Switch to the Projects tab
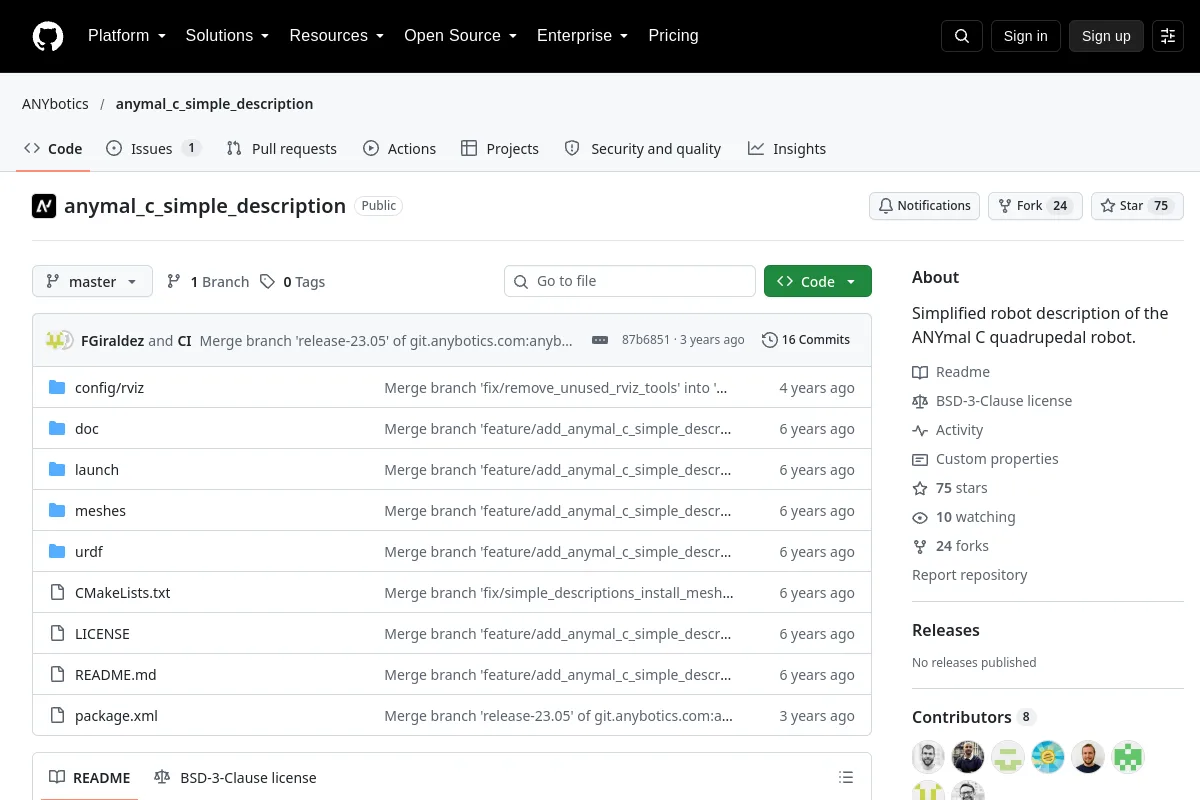1200x800 pixels. pos(500,149)
